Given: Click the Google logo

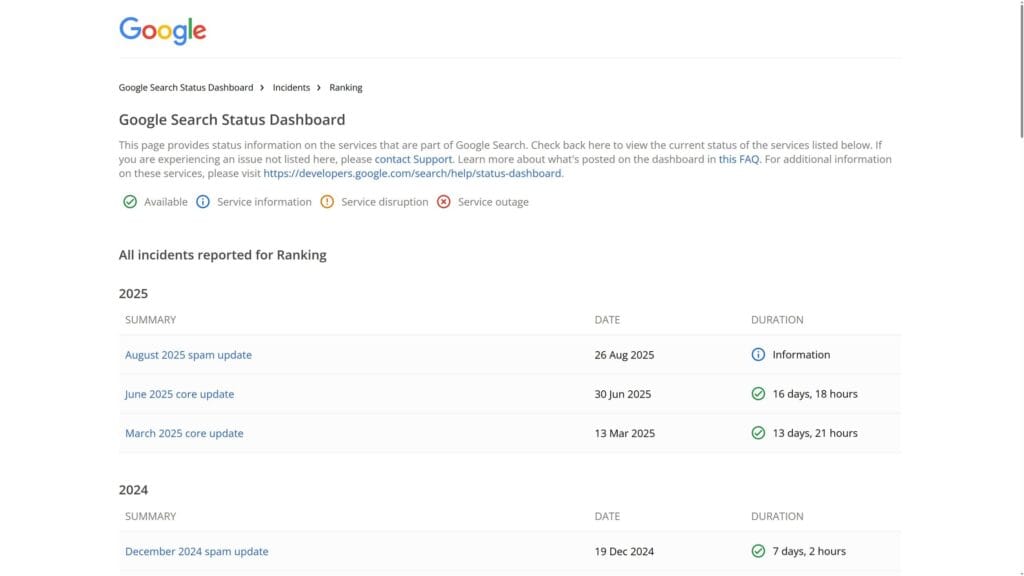Looking at the screenshot, I should point(162,30).
